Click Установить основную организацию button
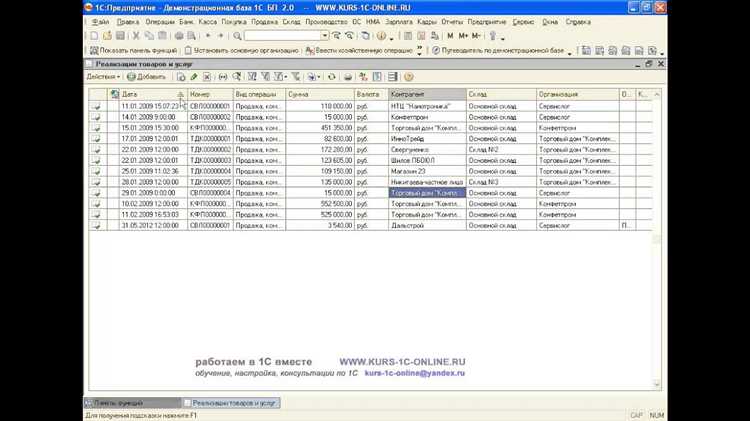Viewport: 750px width, 421px height. tap(242, 50)
